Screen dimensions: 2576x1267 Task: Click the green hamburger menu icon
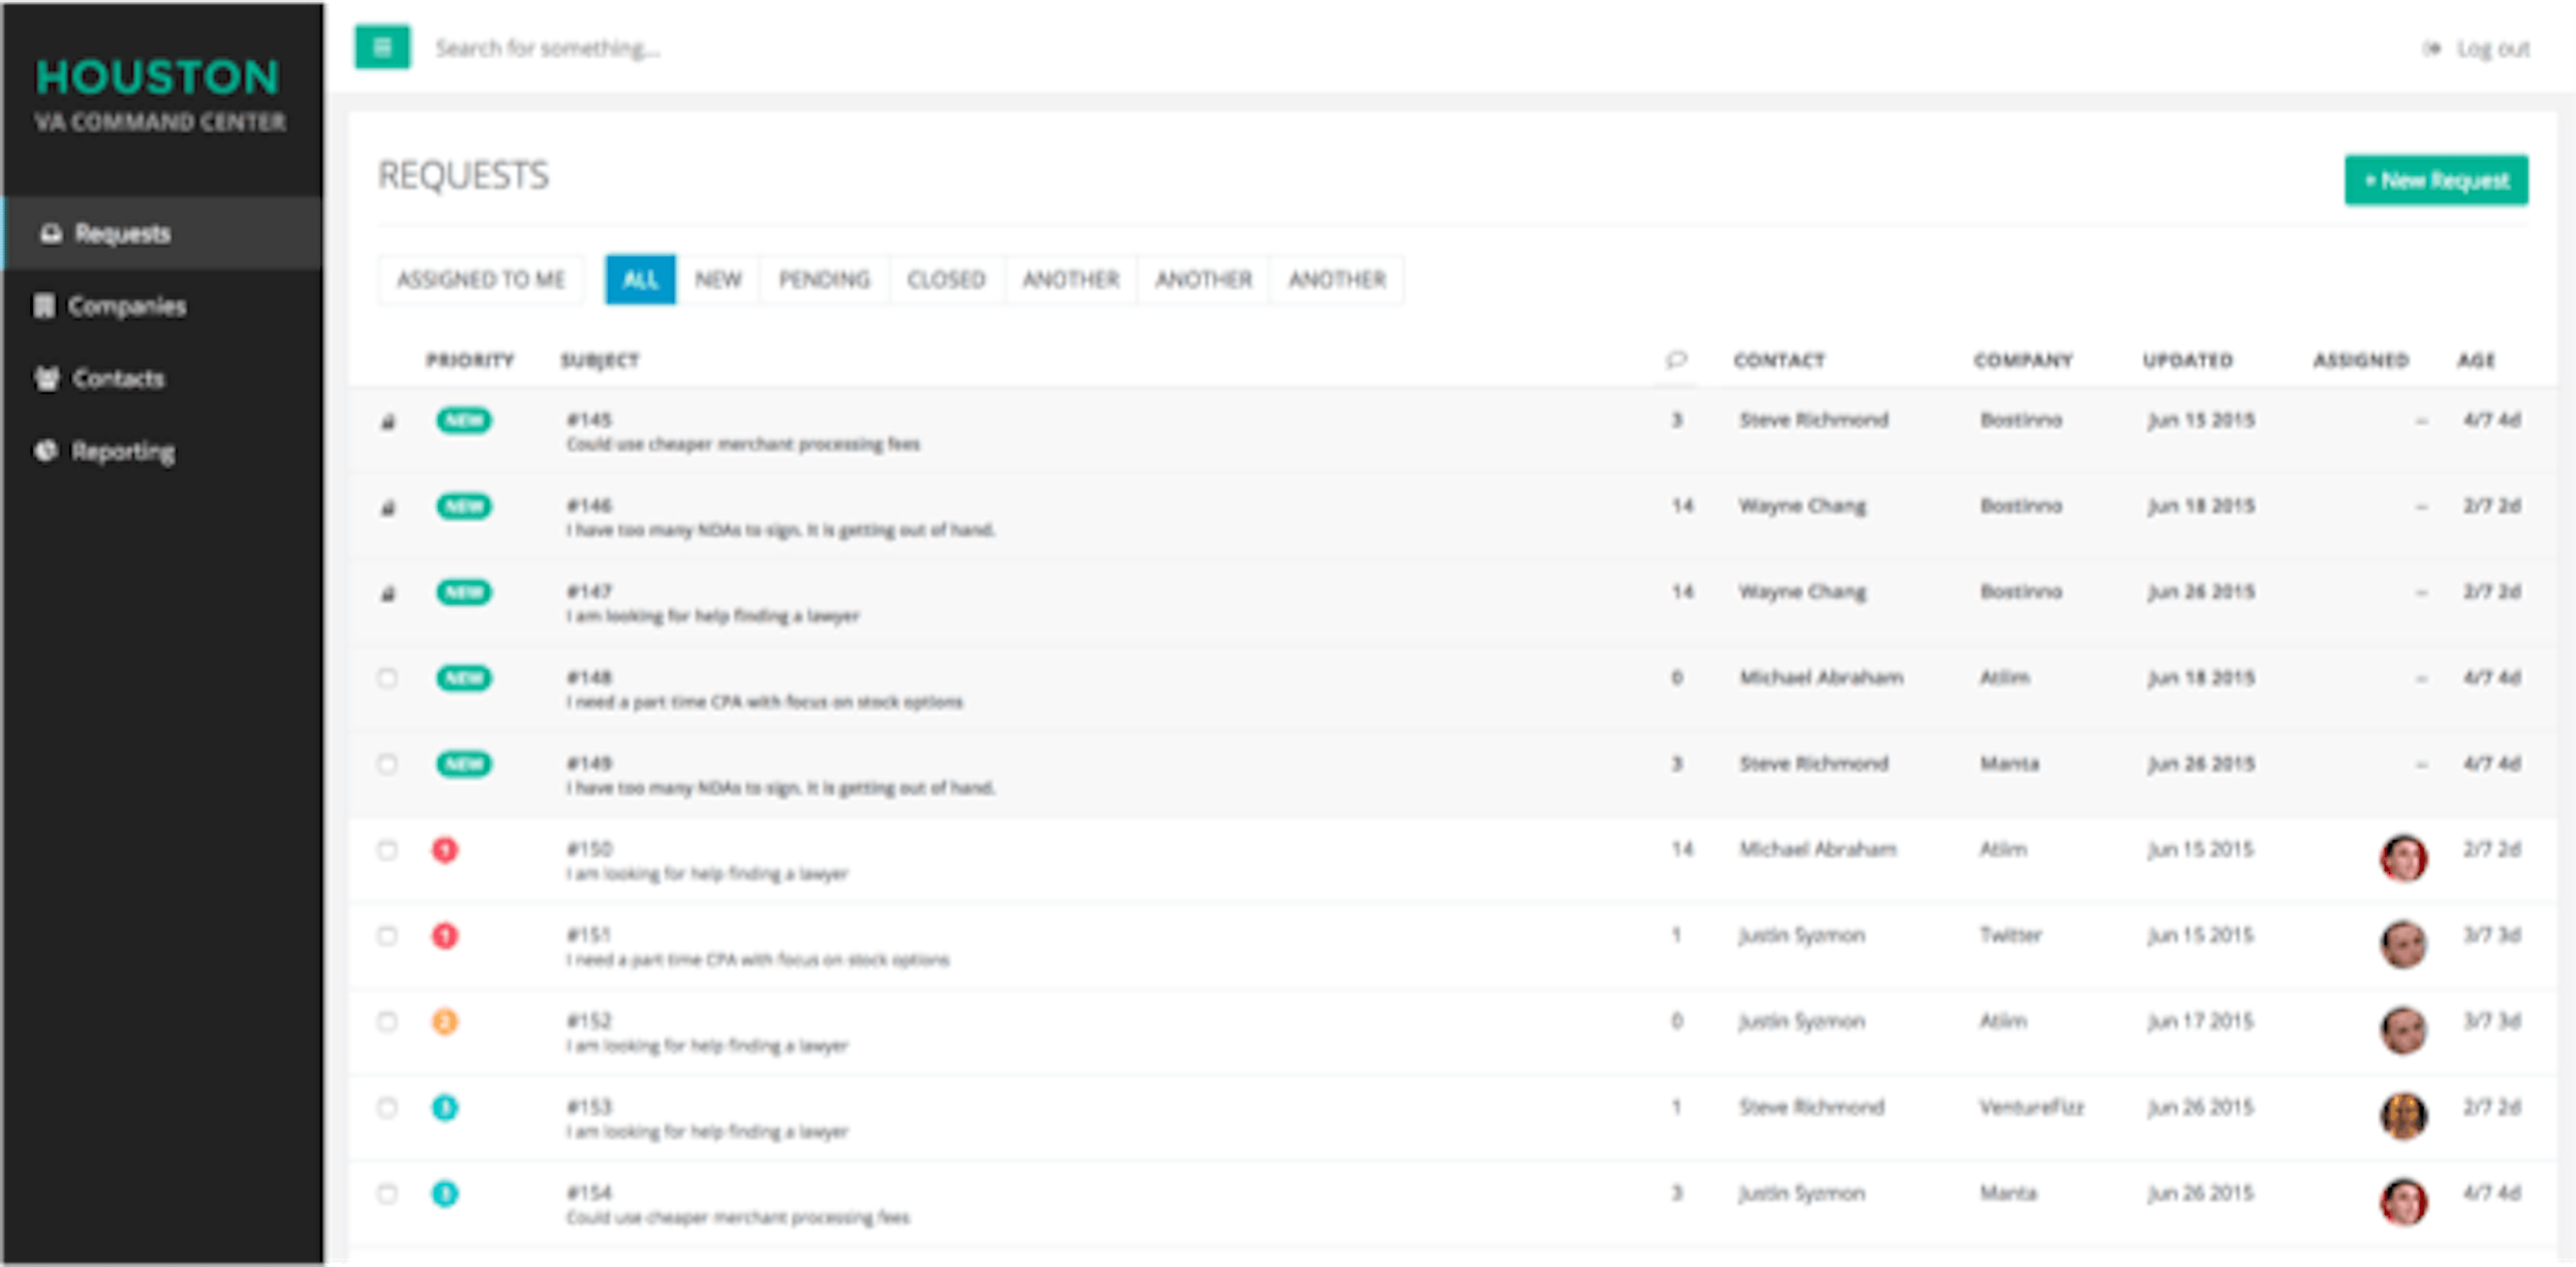pos(383,46)
